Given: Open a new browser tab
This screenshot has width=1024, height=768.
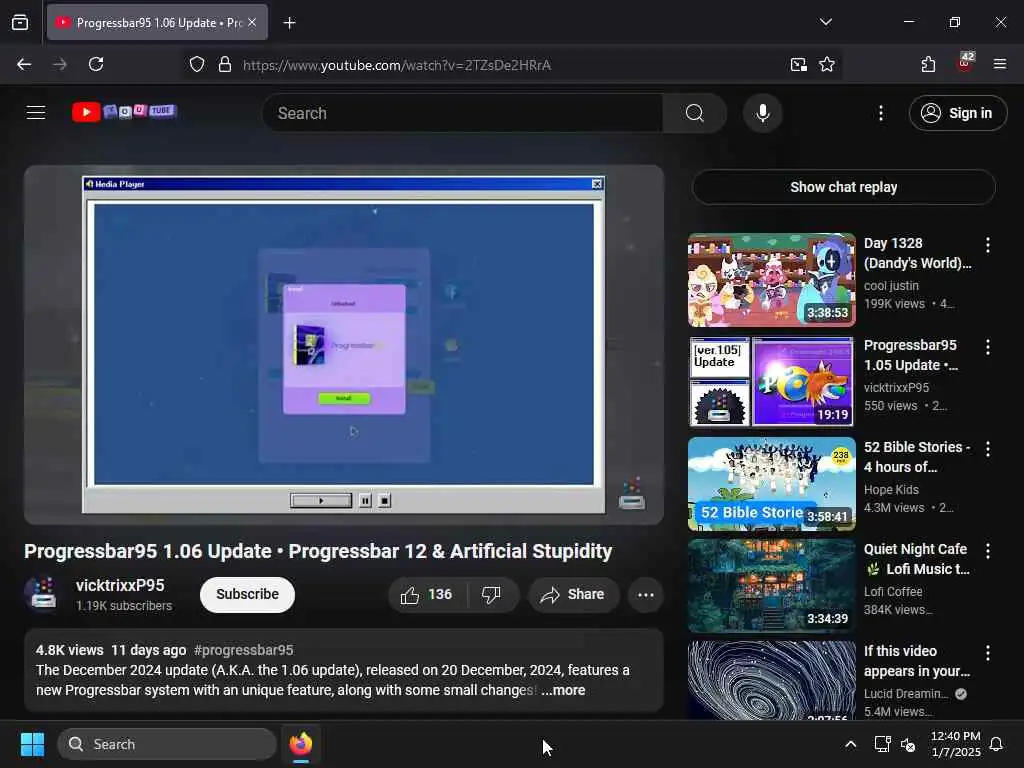Looking at the screenshot, I should (289, 23).
